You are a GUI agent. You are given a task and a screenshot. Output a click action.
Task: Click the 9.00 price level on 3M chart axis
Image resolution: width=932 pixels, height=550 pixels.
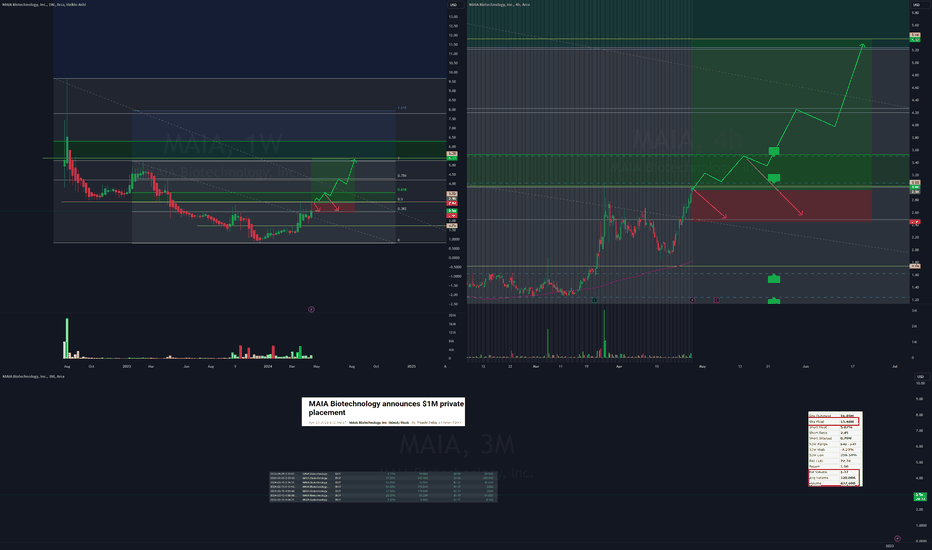(920, 399)
